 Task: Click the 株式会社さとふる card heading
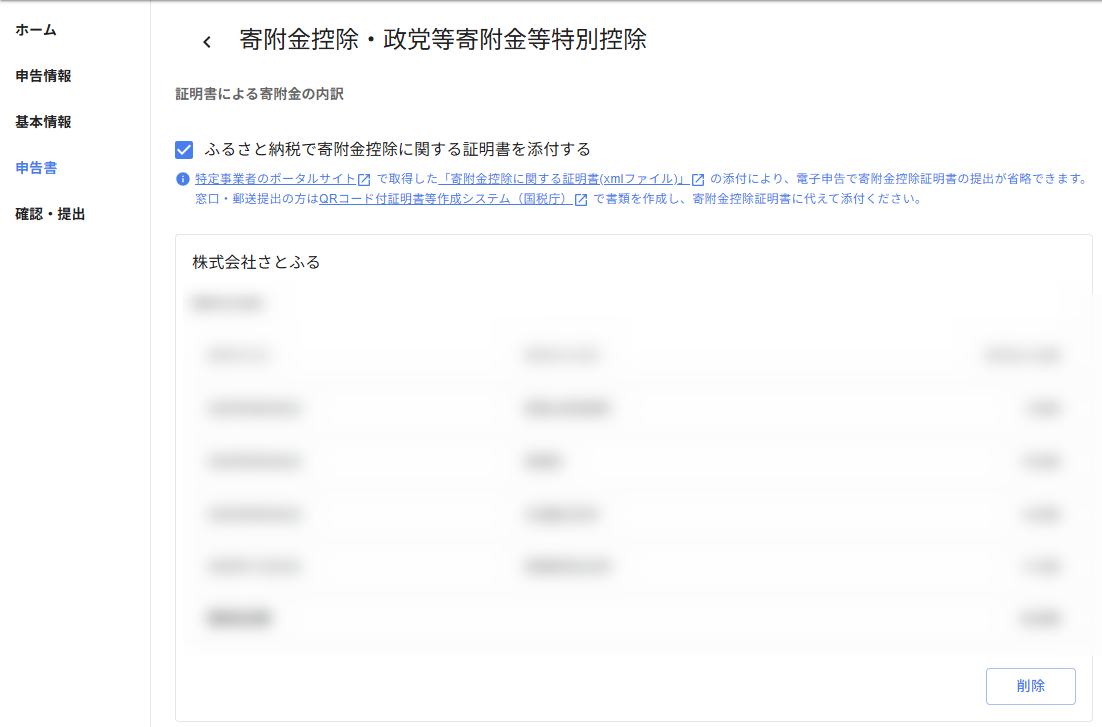pos(256,263)
